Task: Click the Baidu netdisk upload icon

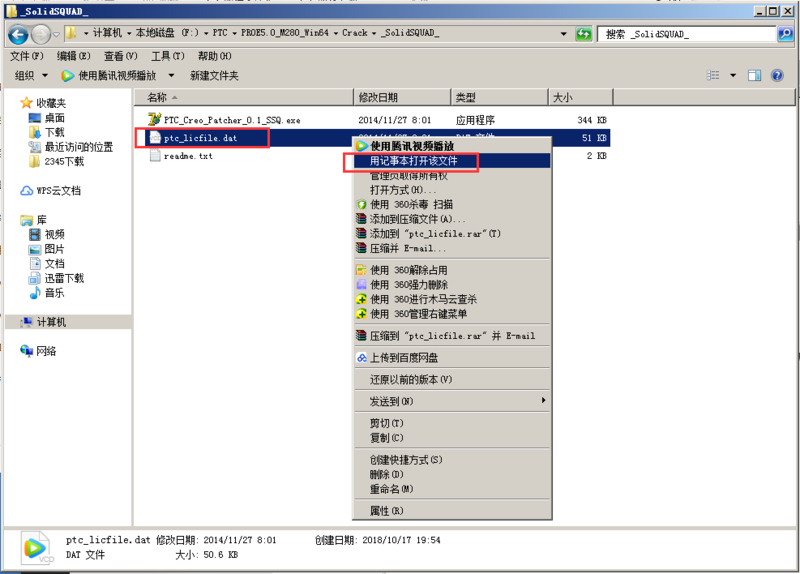Action: tap(362, 358)
